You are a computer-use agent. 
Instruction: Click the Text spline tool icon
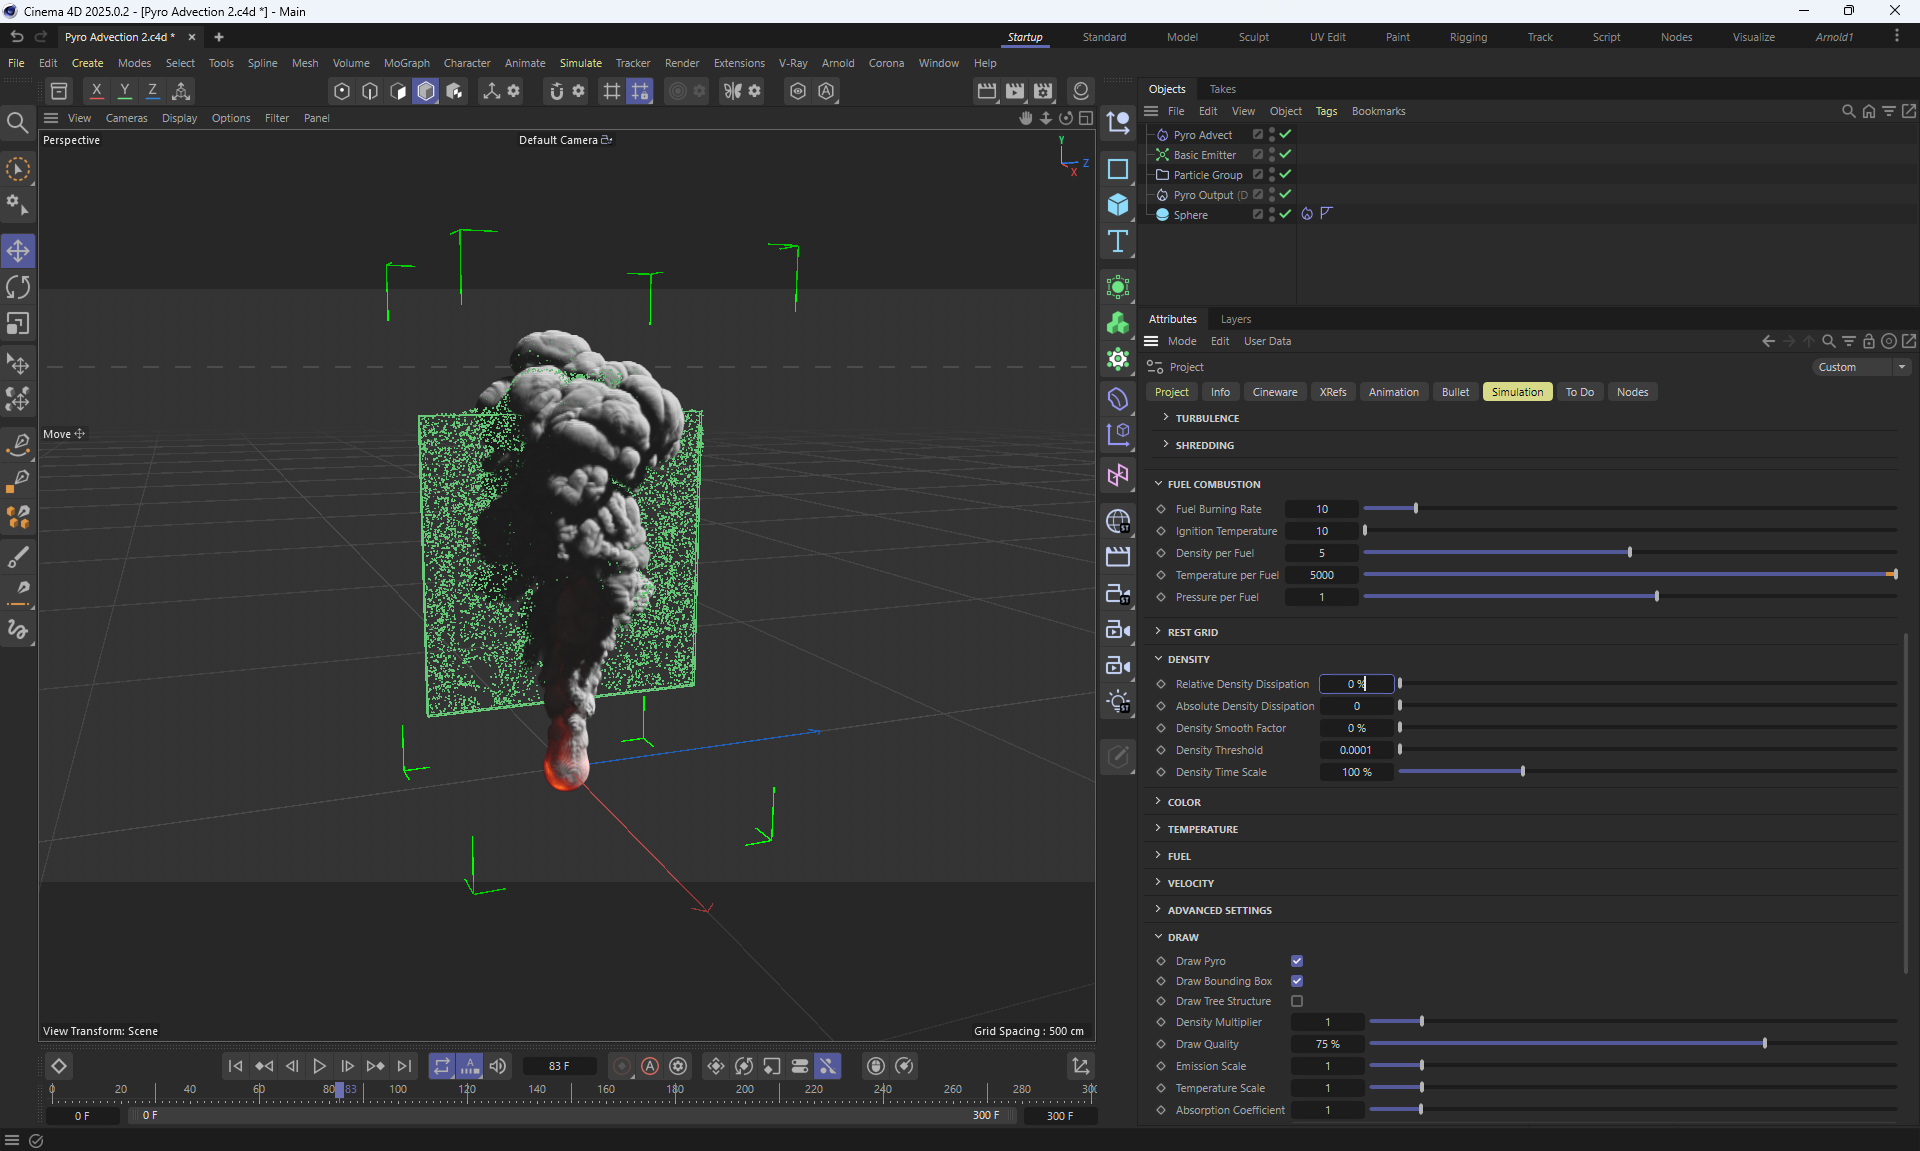(x=1118, y=241)
